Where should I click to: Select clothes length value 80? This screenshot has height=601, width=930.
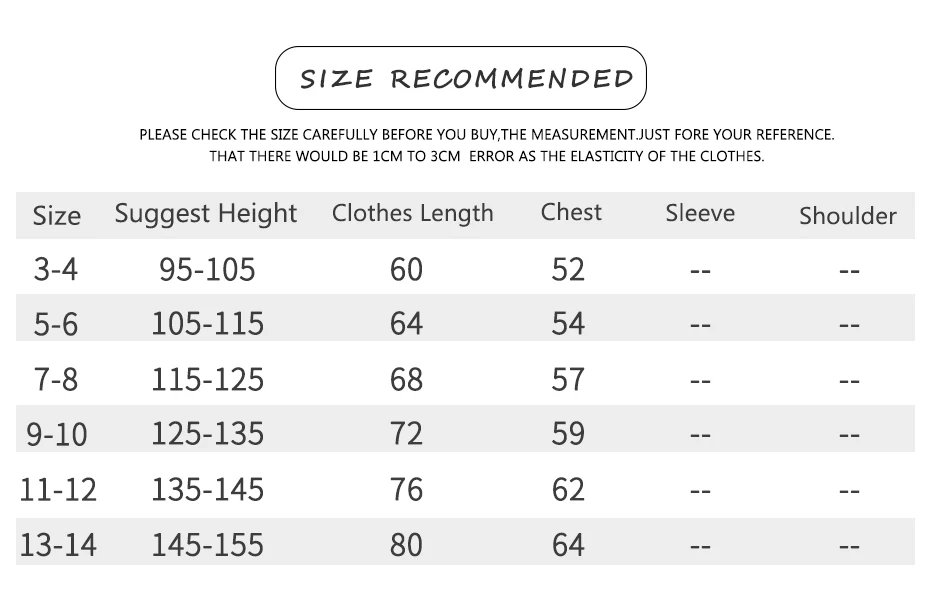pos(406,545)
